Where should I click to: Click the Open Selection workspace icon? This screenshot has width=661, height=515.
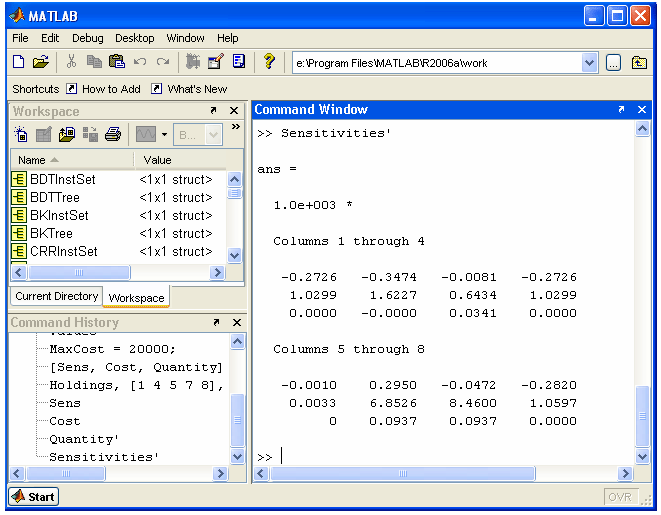point(43,135)
